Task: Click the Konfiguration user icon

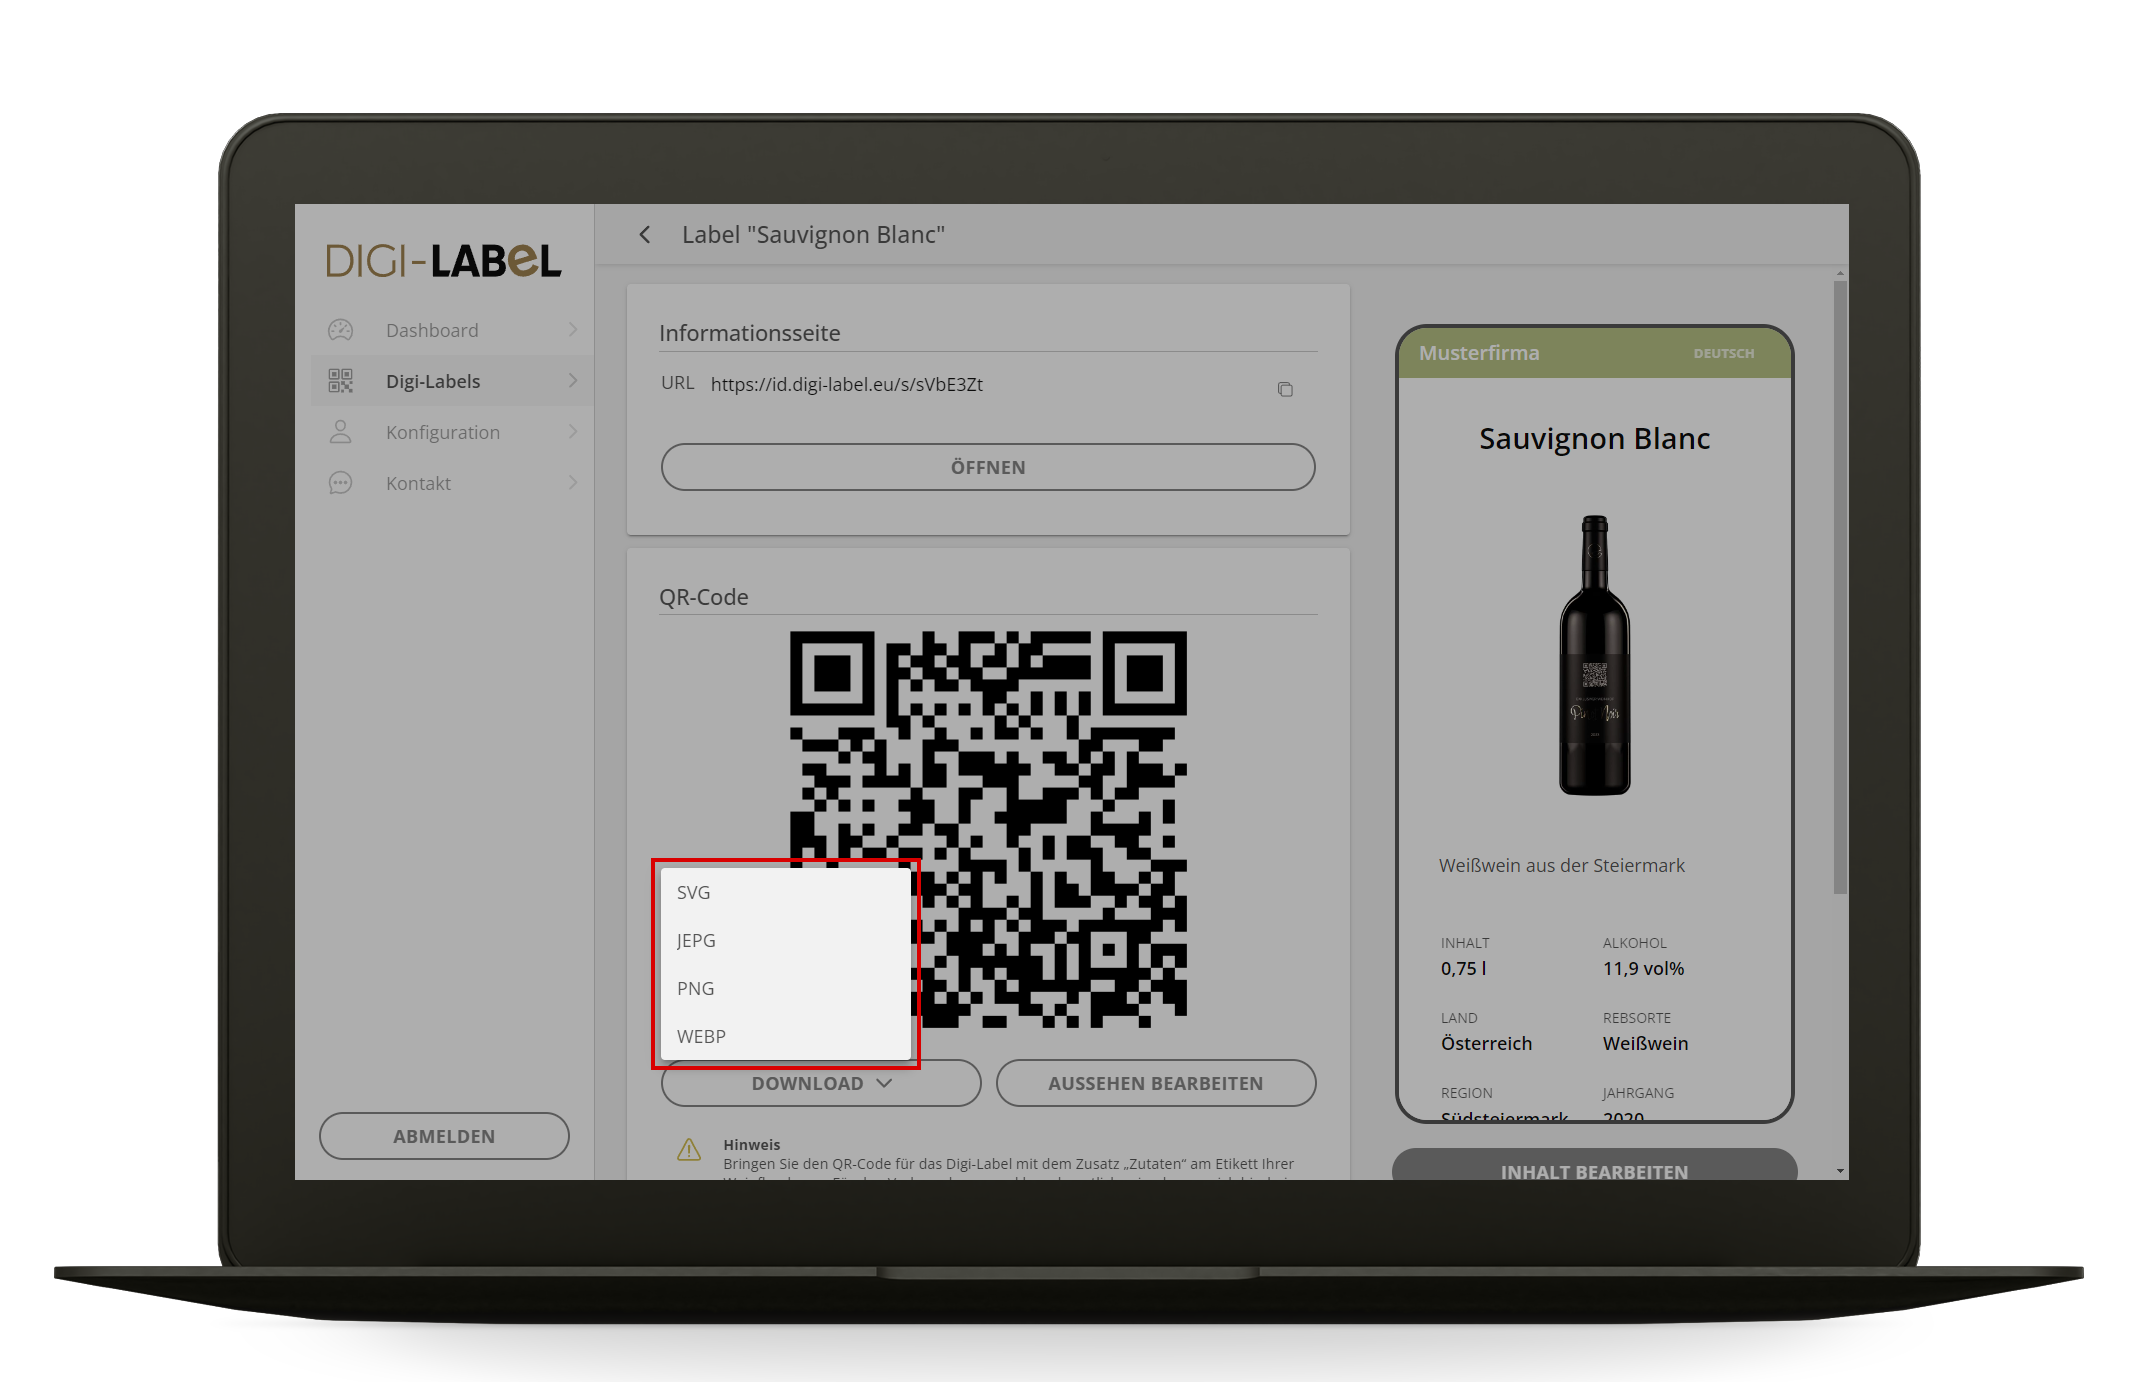Action: [x=341, y=432]
